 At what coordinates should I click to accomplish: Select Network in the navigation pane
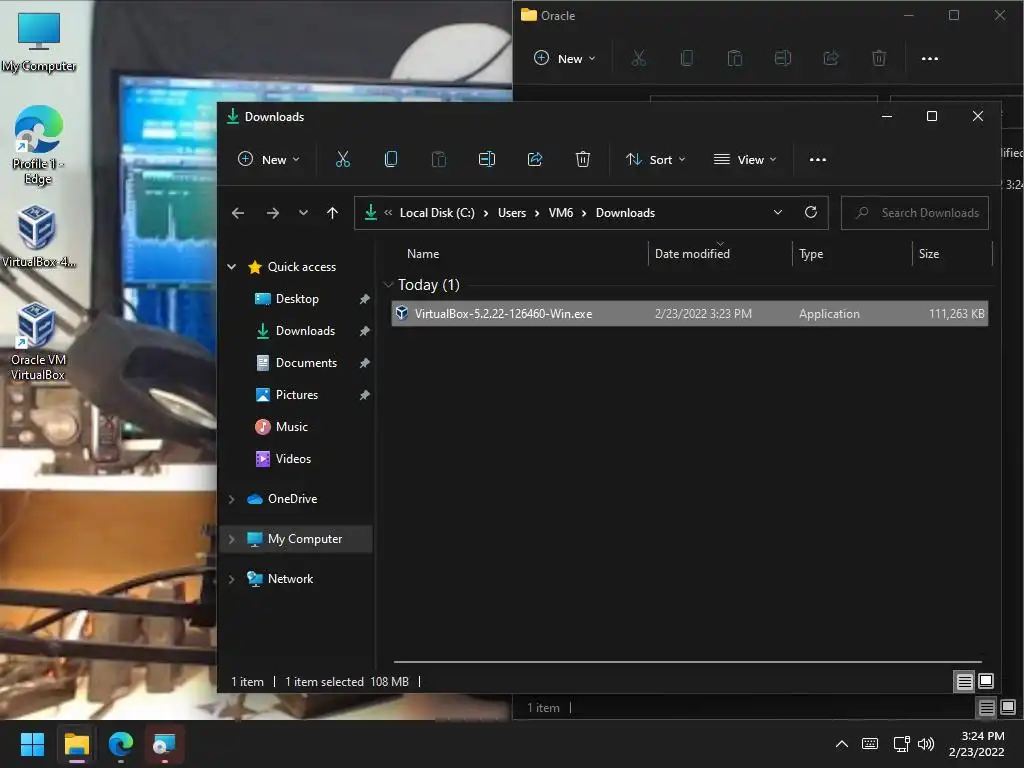(x=290, y=579)
